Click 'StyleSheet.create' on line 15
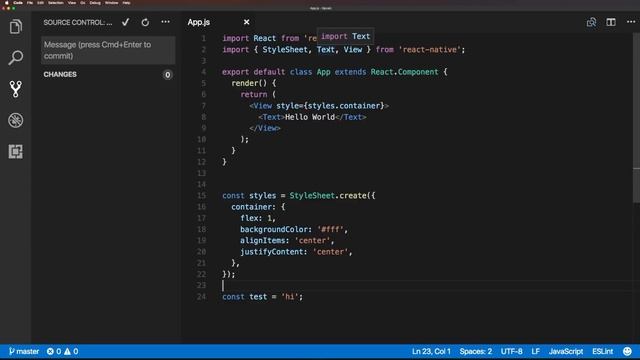 [328, 196]
